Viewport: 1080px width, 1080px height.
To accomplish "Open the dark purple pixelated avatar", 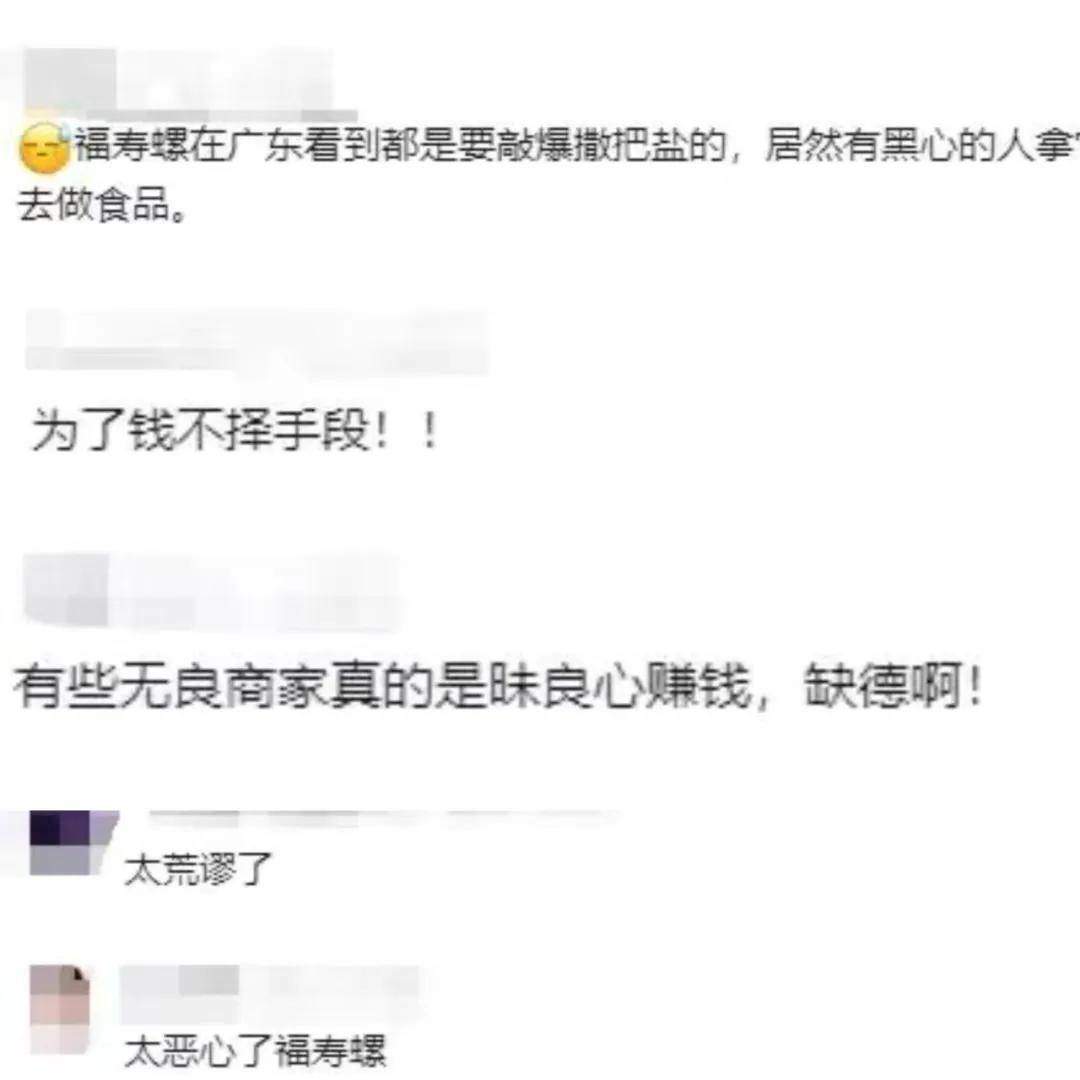I will [71, 844].
